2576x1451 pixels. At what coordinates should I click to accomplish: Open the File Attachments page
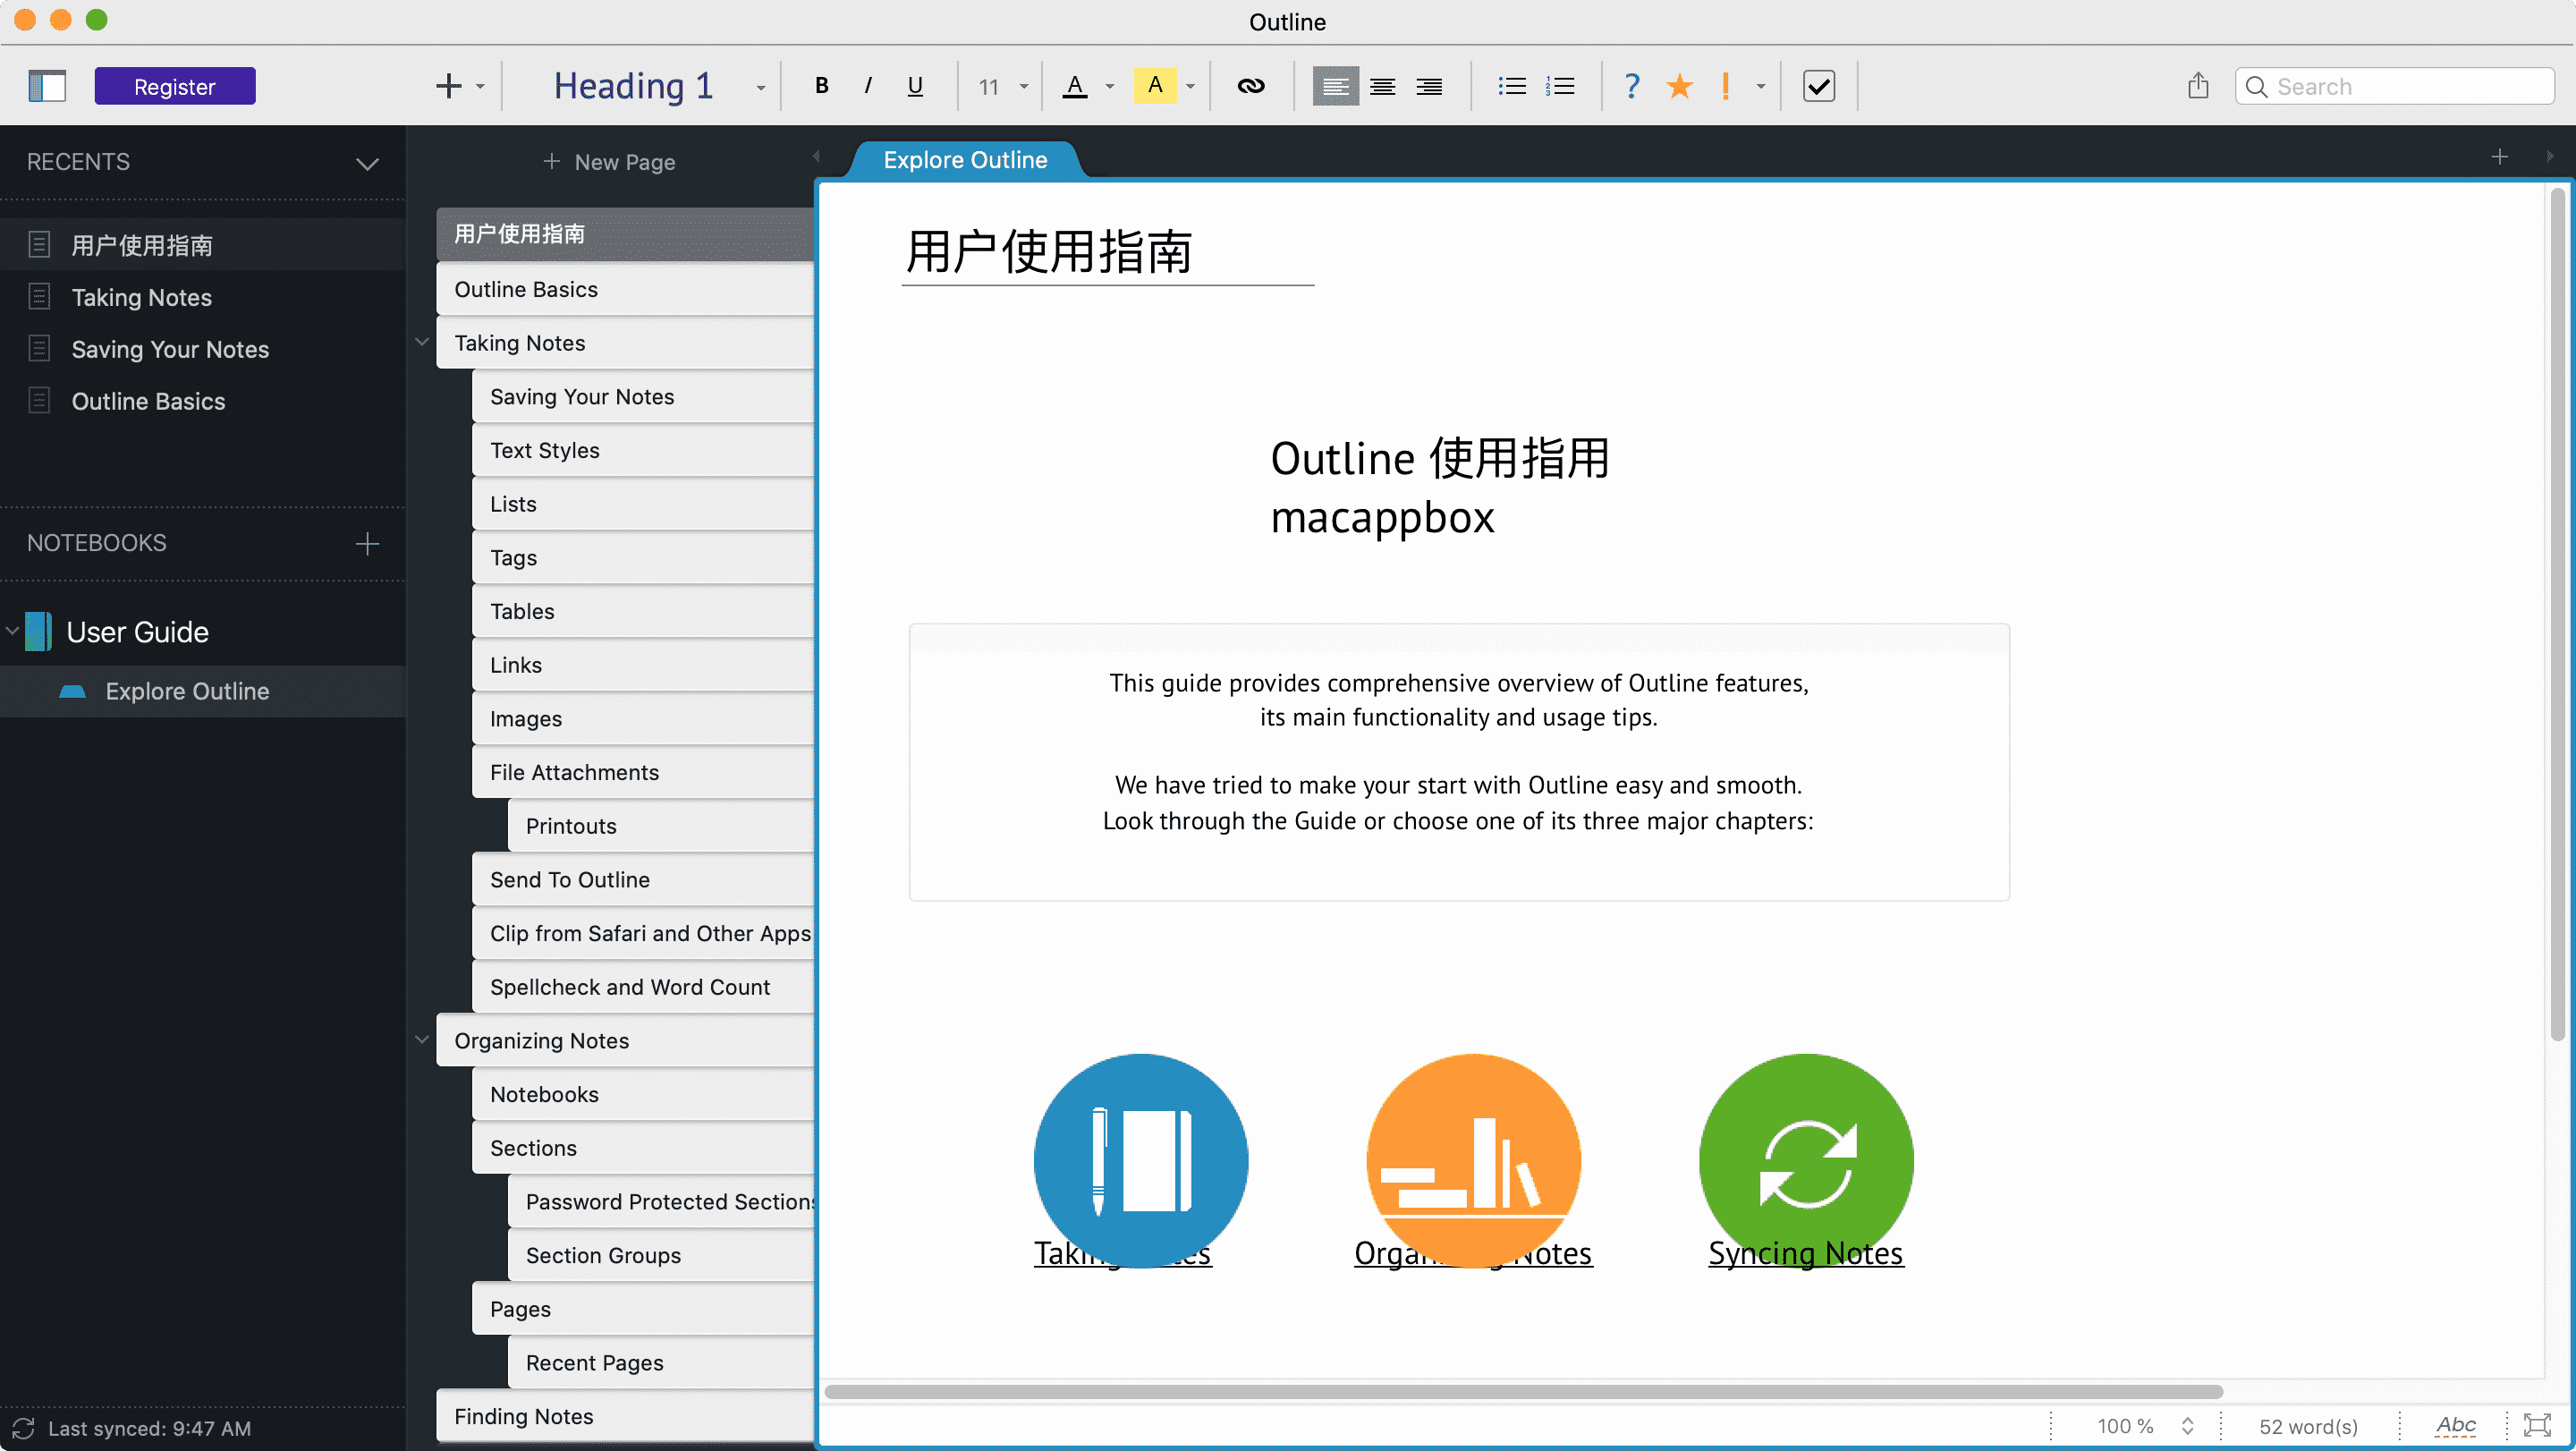(x=643, y=772)
